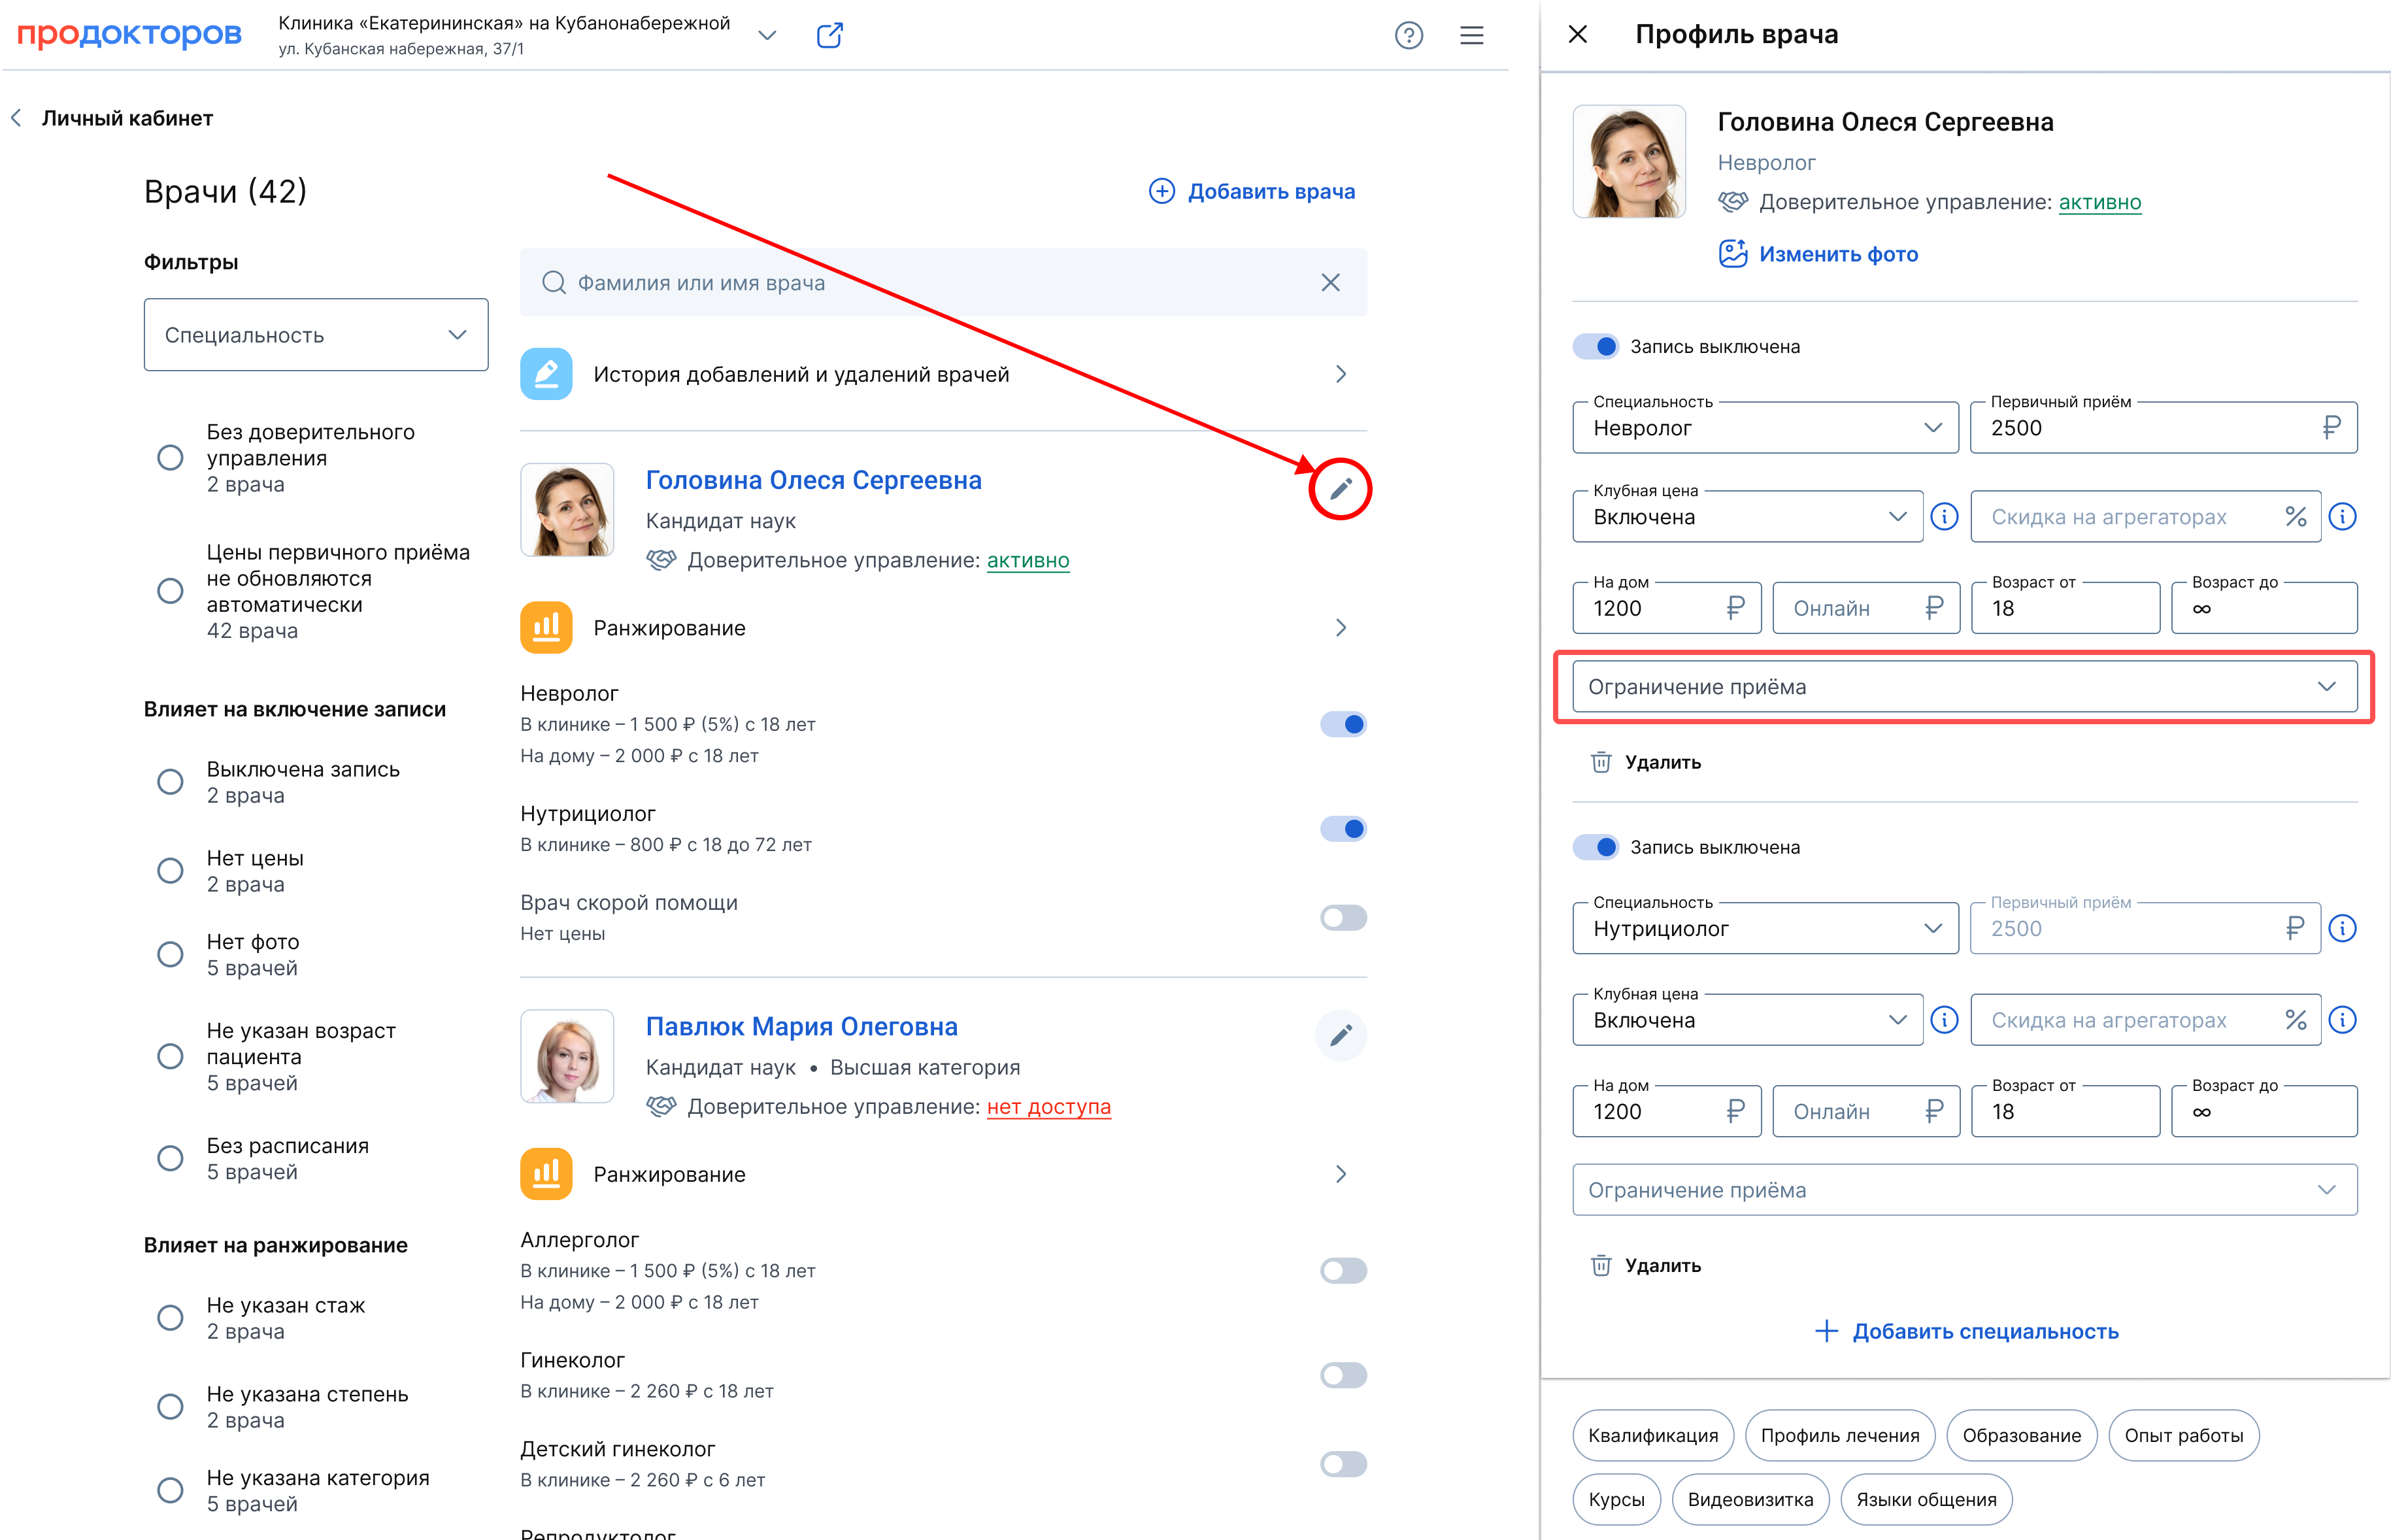Screen dimensions: 2391x1540
Task: Open clinic page in new tab icon
Action: [829, 36]
